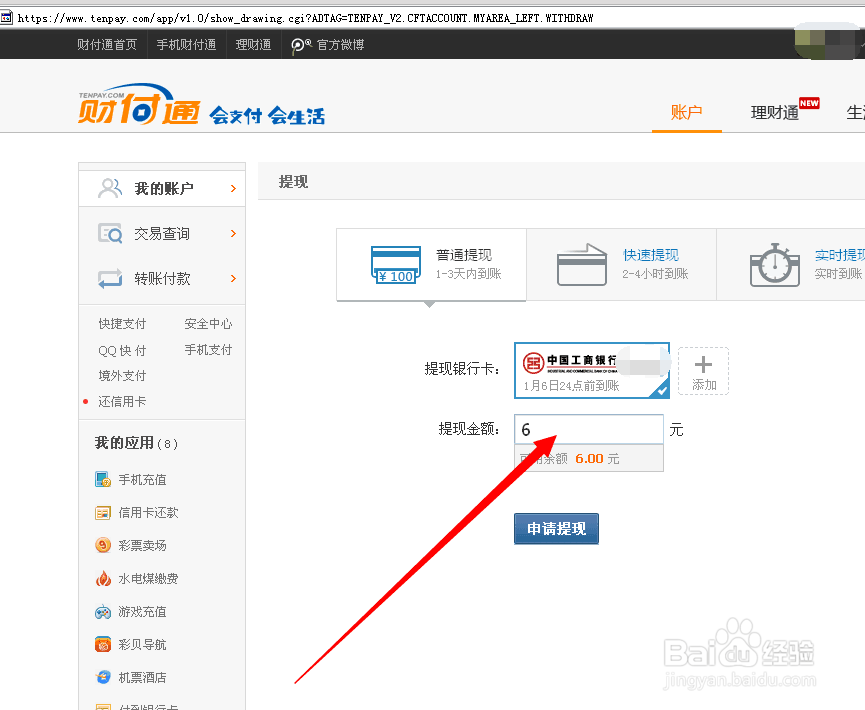The image size is (865, 710).
Task: Click inside the 提现金额 amount input field
Action: coord(589,429)
